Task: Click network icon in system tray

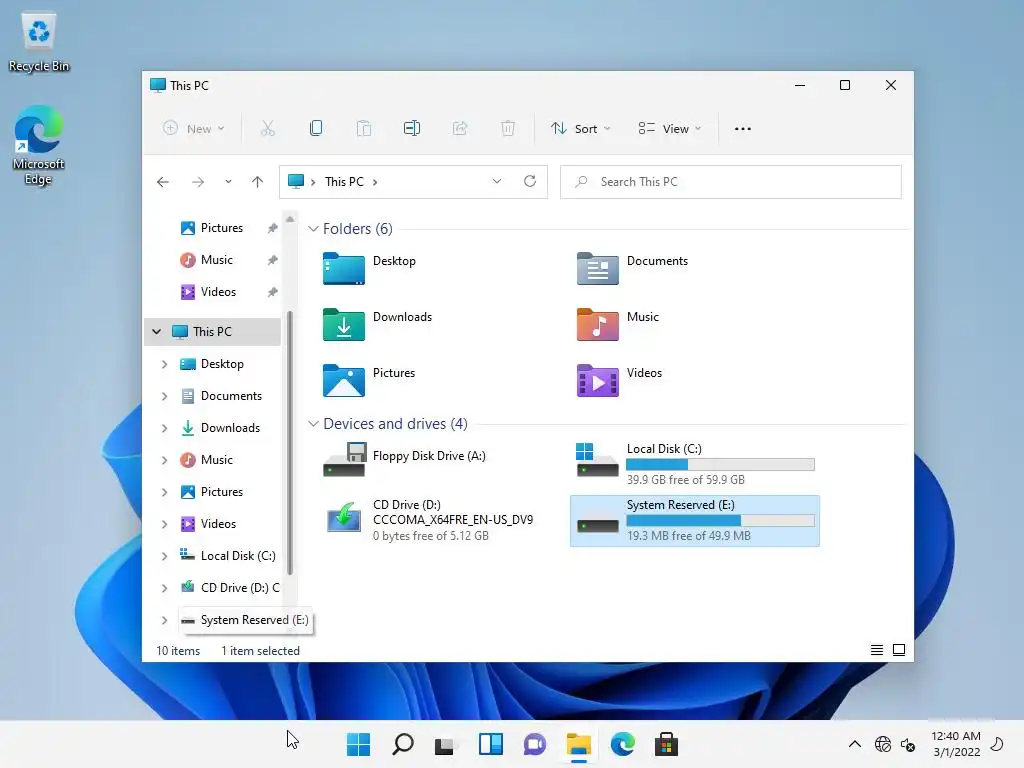Action: point(883,744)
